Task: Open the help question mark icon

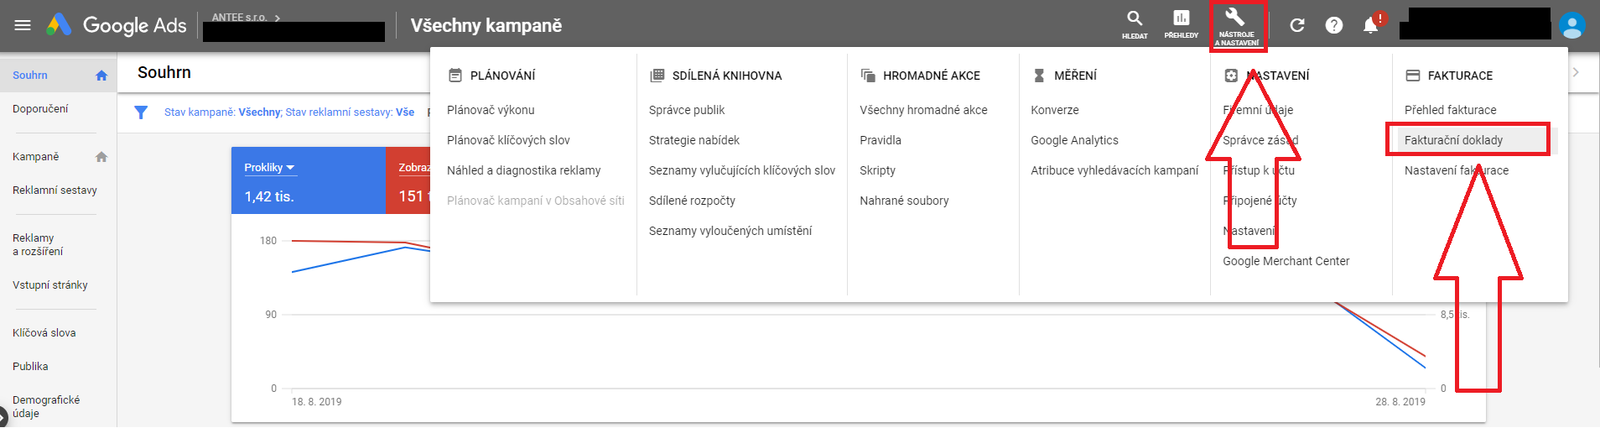Action: [x=1334, y=25]
